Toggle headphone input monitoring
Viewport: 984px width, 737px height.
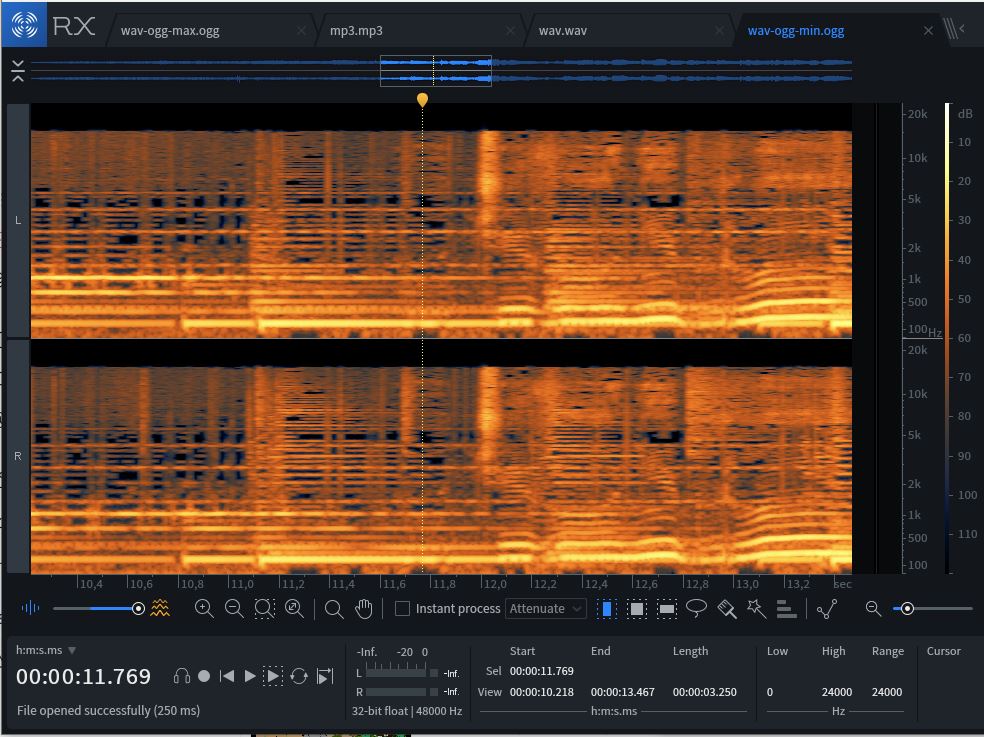[181, 676]
